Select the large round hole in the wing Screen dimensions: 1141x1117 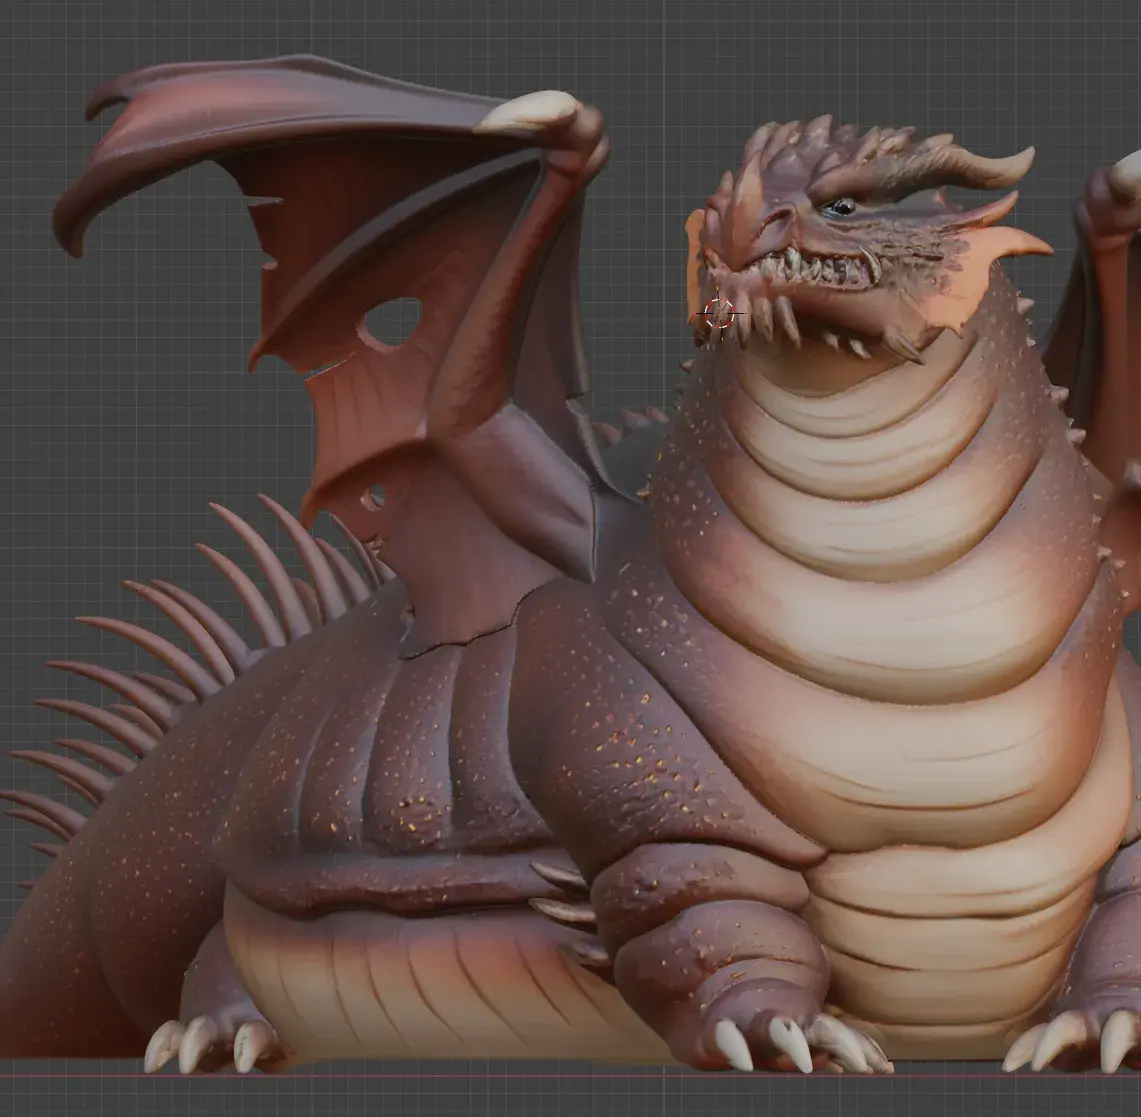pyautogui.click(x=391, y=322)
